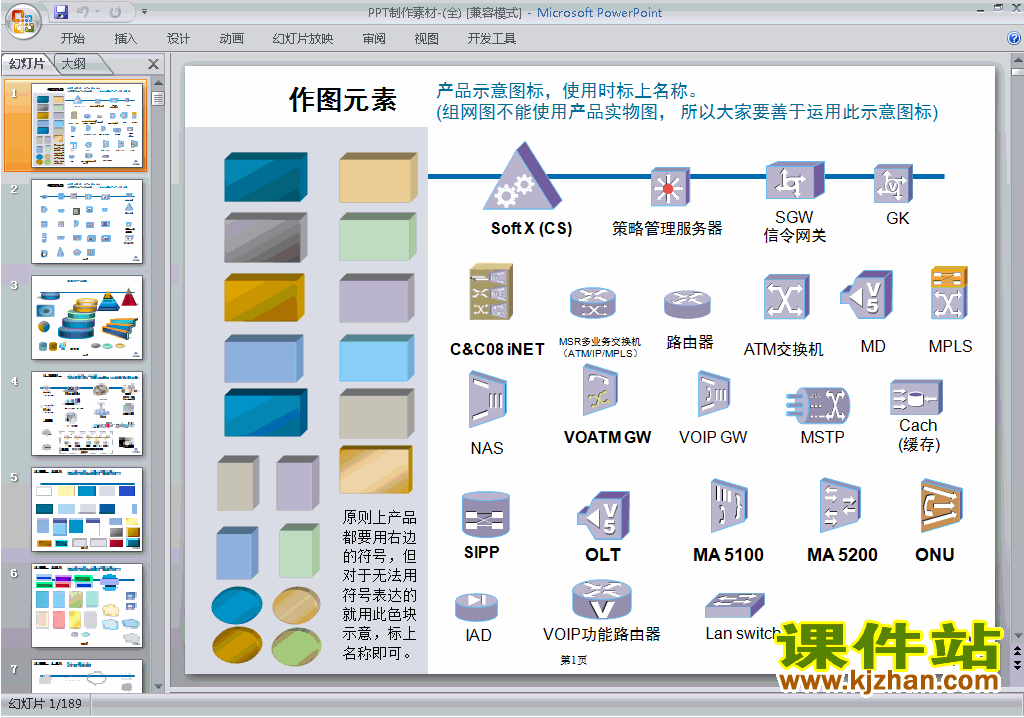Open the Office button menu
The image size is (1024, 718).
tap(22, 21)
